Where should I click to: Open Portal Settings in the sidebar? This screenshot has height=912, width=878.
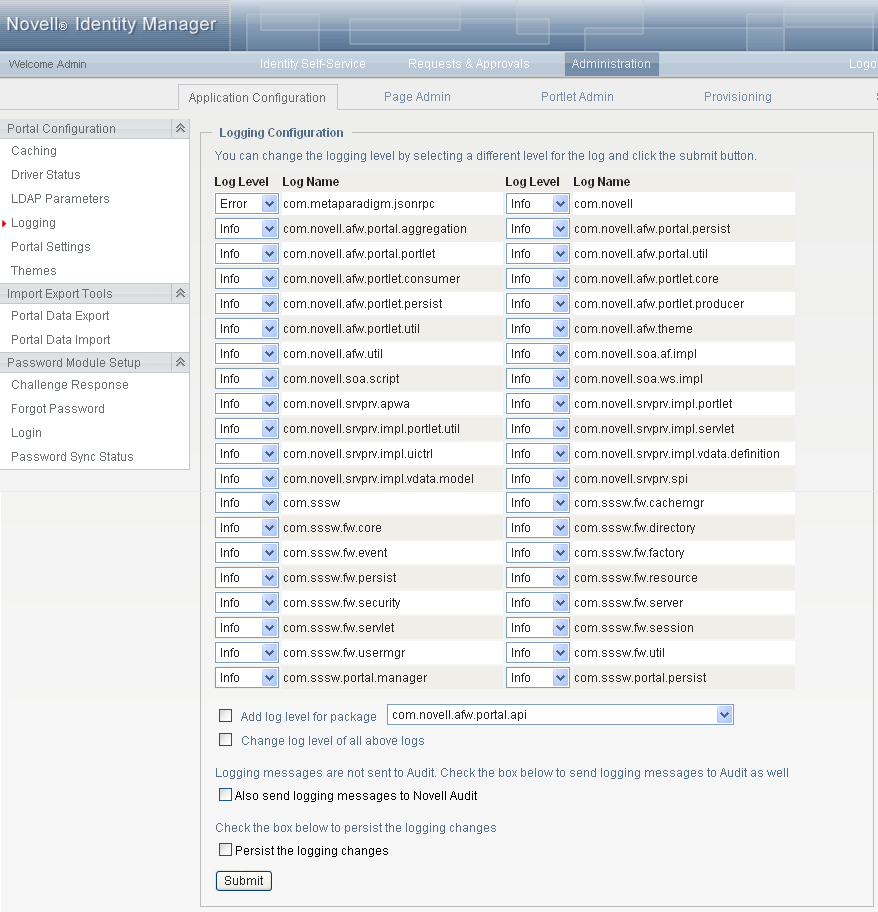pos(51,247)
